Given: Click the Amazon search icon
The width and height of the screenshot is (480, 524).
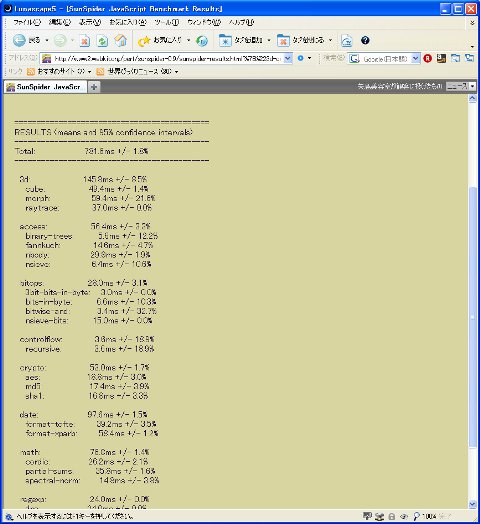Looking at the screenshot, I should (441, 58).
